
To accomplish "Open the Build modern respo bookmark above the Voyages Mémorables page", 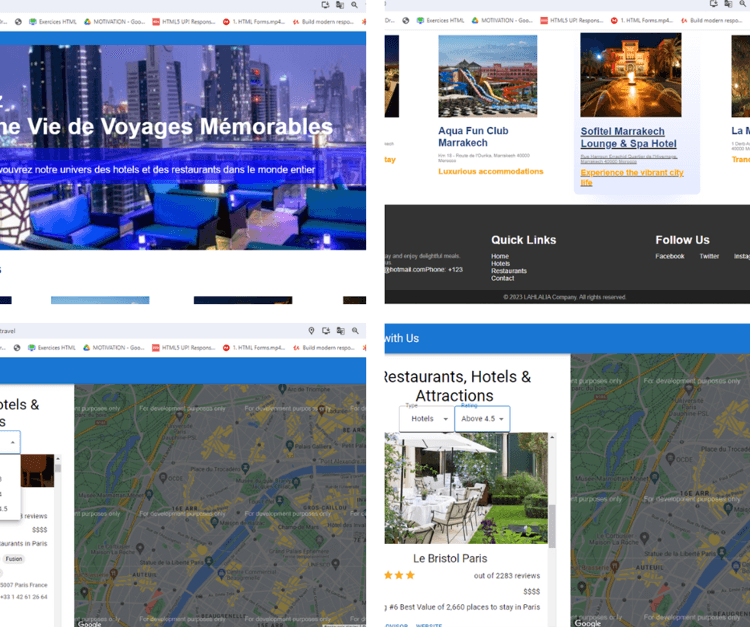I will click(x=323, y=22).
